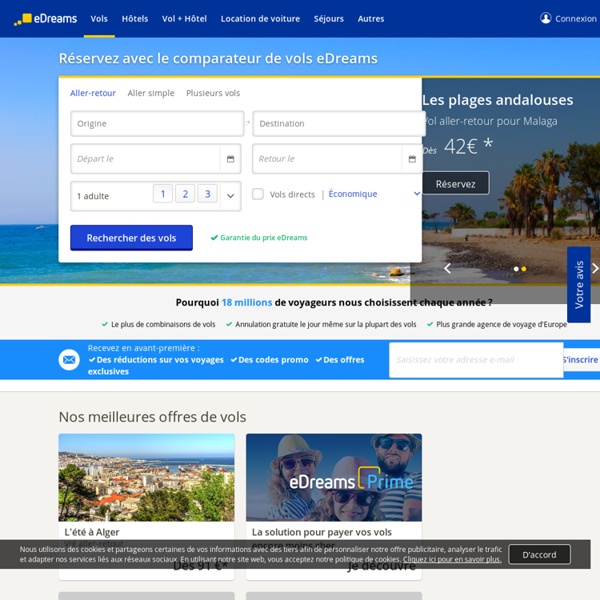Select the Aller-retour trip tab
600x600 pixels.
(x=93, y=93)
